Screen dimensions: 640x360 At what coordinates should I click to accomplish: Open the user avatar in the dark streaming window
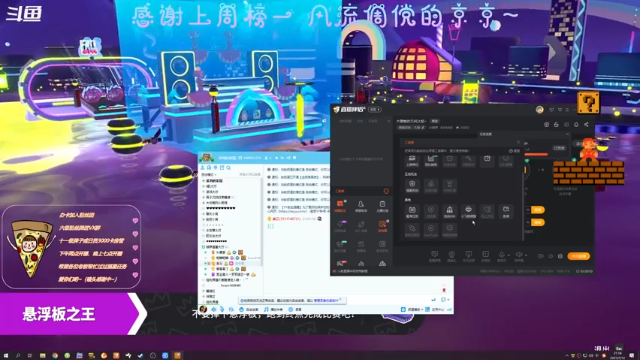tap(540, 109)
